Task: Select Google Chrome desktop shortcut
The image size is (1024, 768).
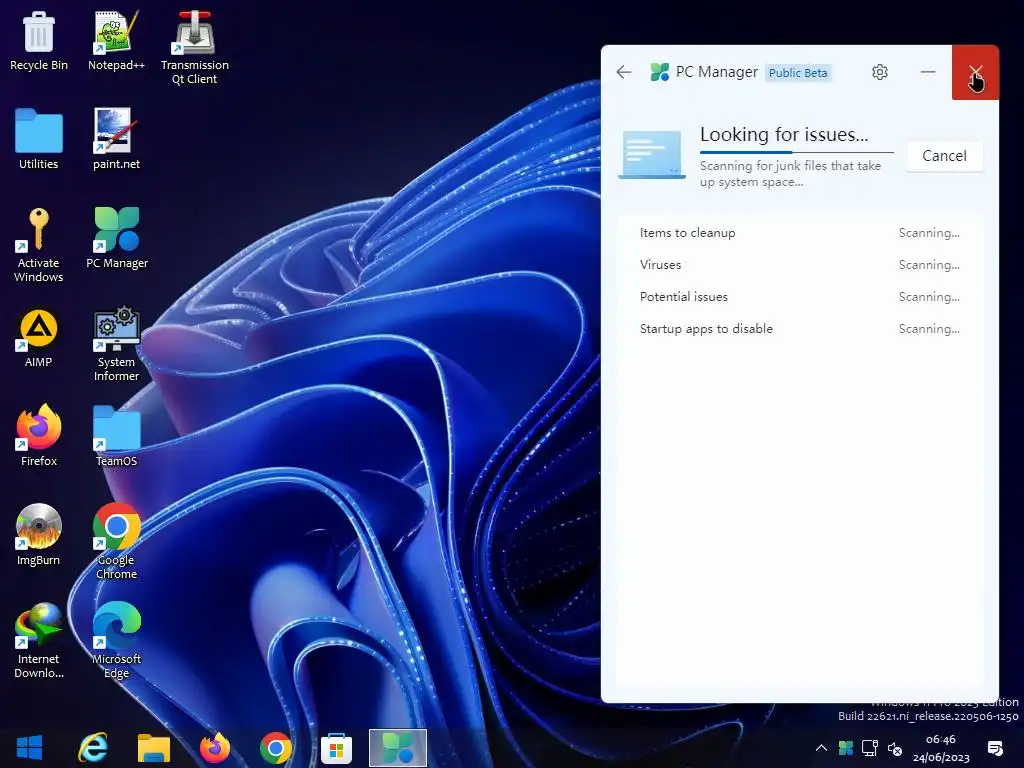Action: click(x=116, y=541)
